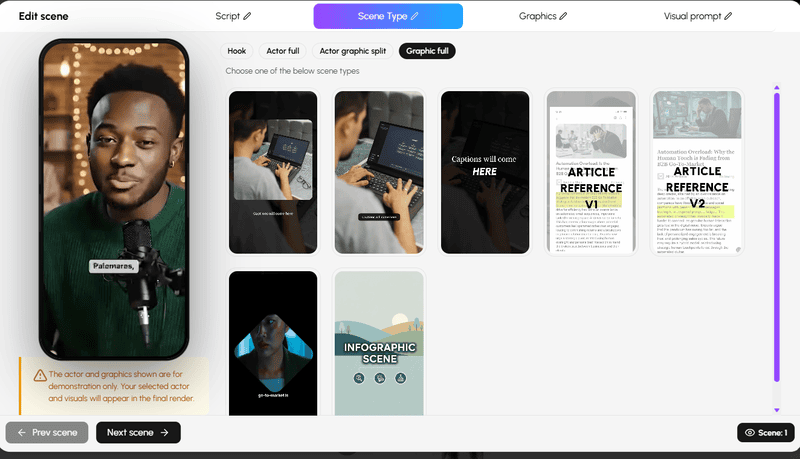Viewport: 800px width, 459px height.
Task: Click the warning triangle icon in the notice
Action: 40,376
